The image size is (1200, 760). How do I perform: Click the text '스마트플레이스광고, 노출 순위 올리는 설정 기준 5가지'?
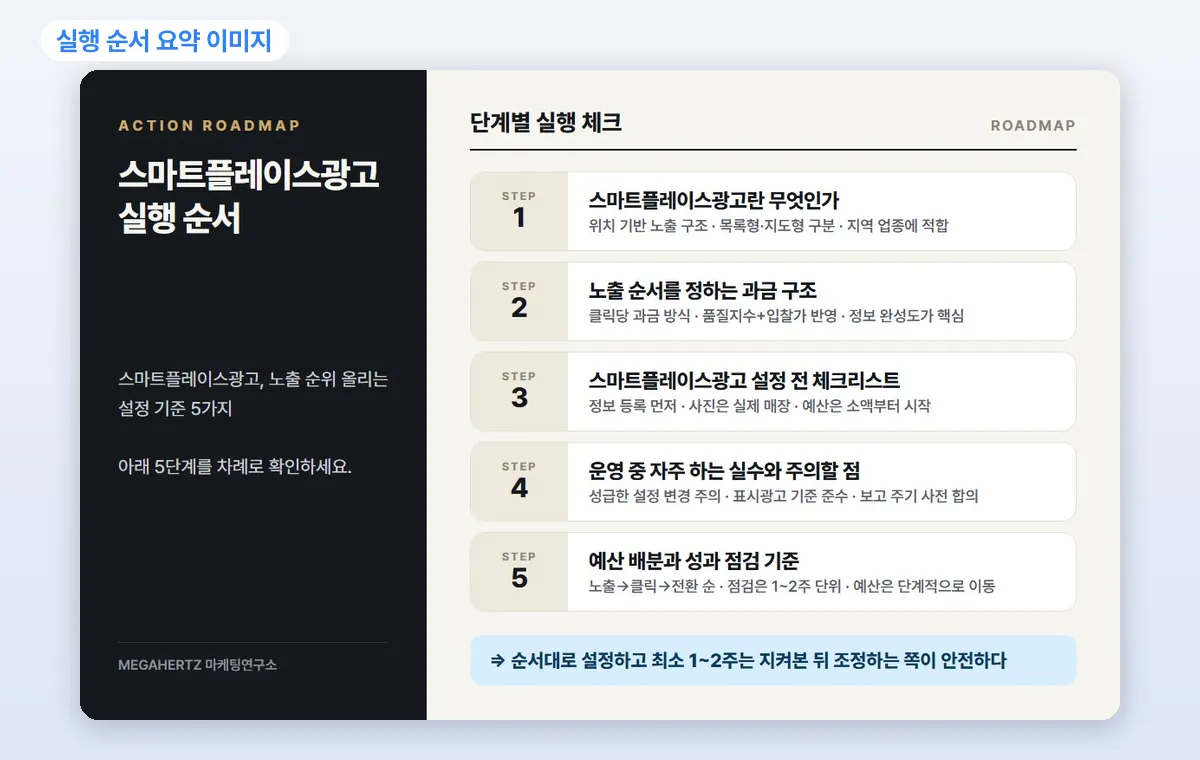coord(253,394)
